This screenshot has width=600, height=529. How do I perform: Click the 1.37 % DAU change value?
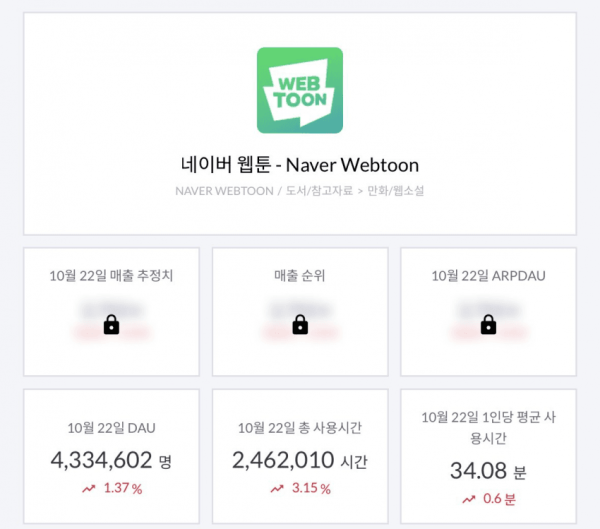tap(123, 488)
